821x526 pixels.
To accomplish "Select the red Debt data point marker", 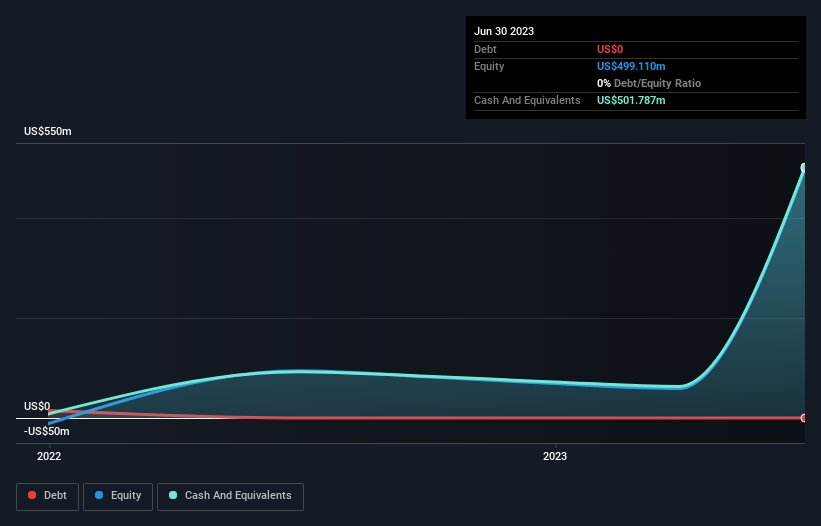I will point(804,418).
